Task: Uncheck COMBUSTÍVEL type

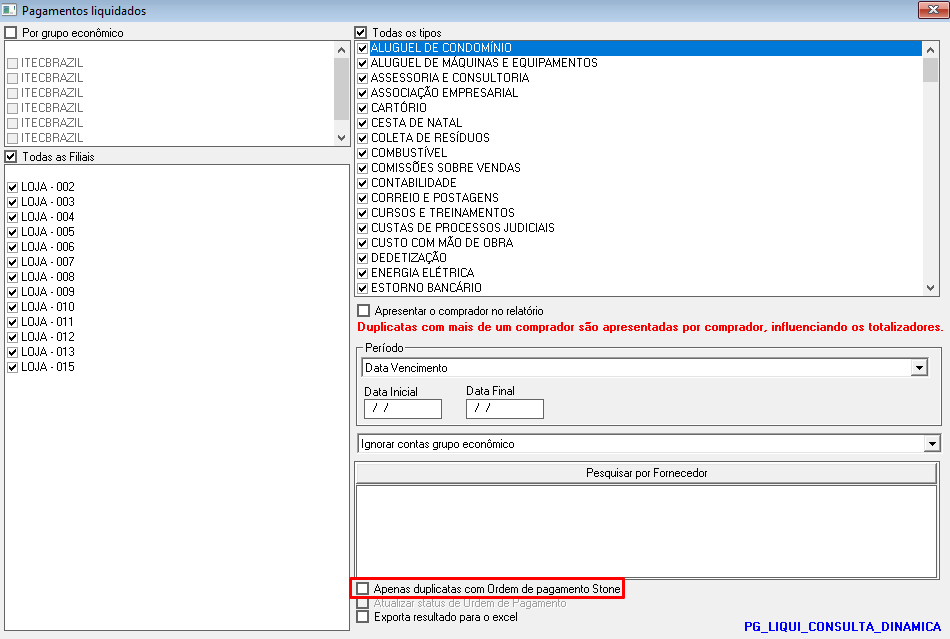Action: (x=363, y=153)
